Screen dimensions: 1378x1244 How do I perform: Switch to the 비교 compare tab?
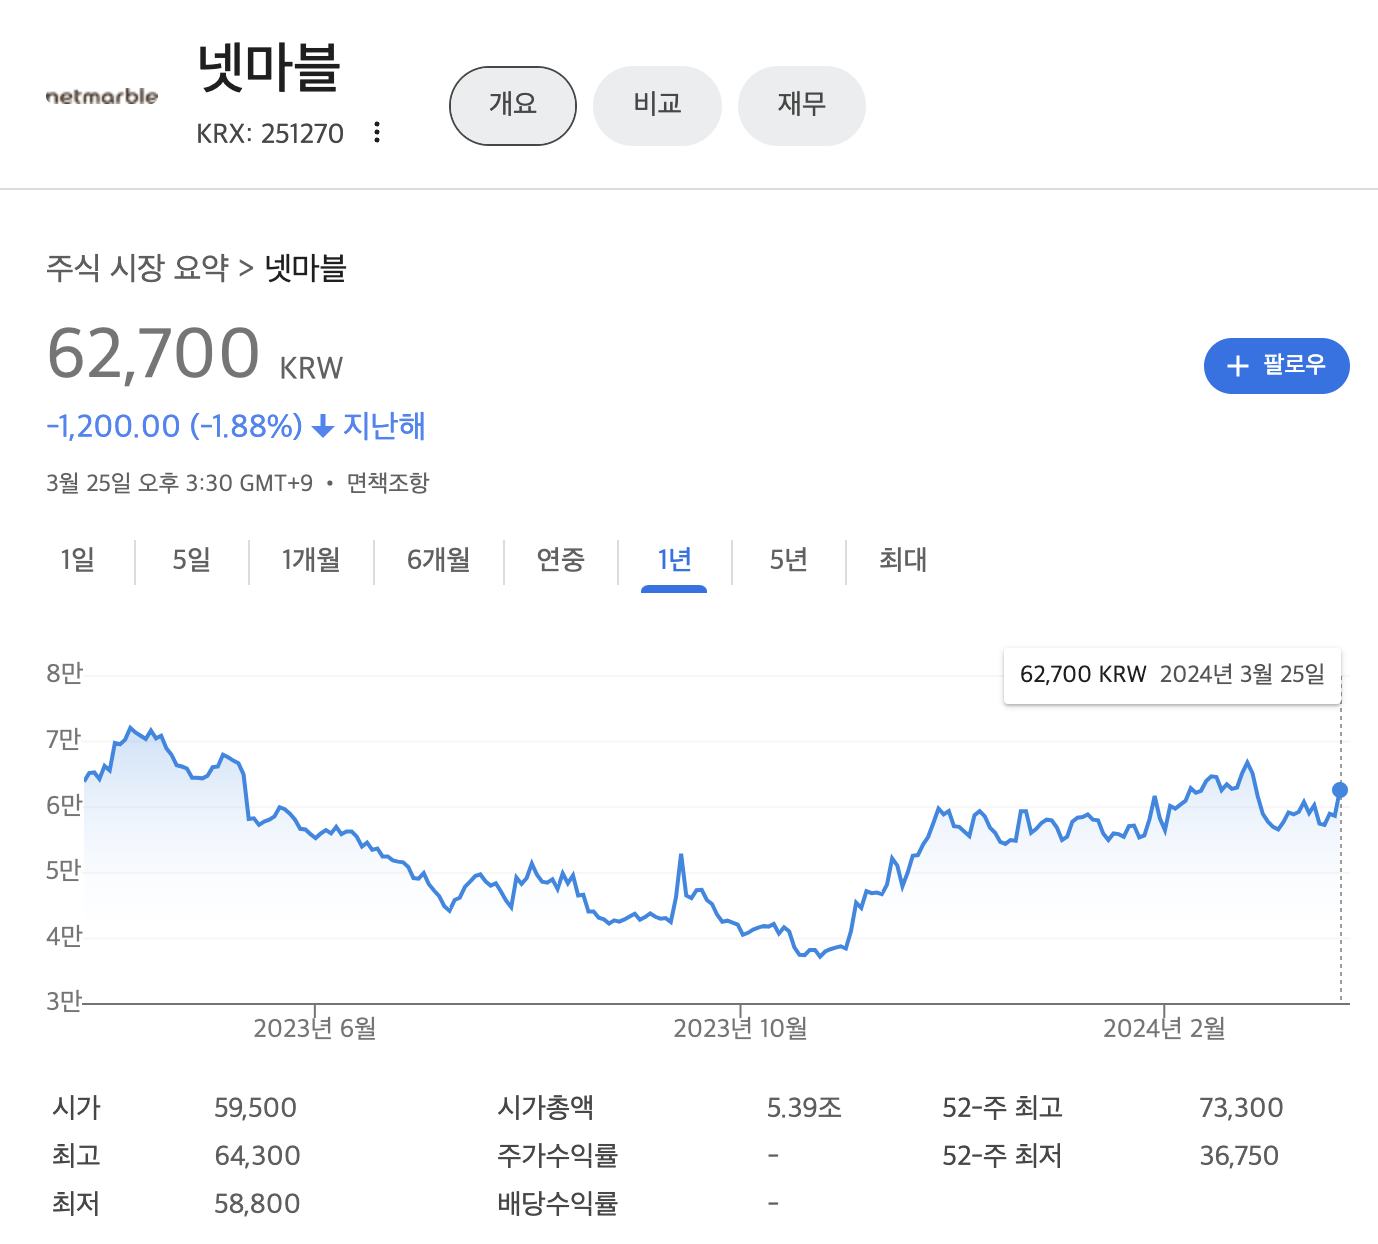coord(657,106)
